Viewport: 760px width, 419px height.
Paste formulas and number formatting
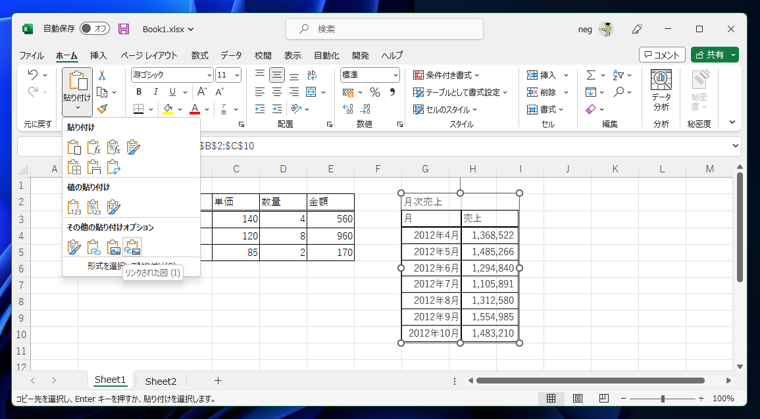point(113,147)
